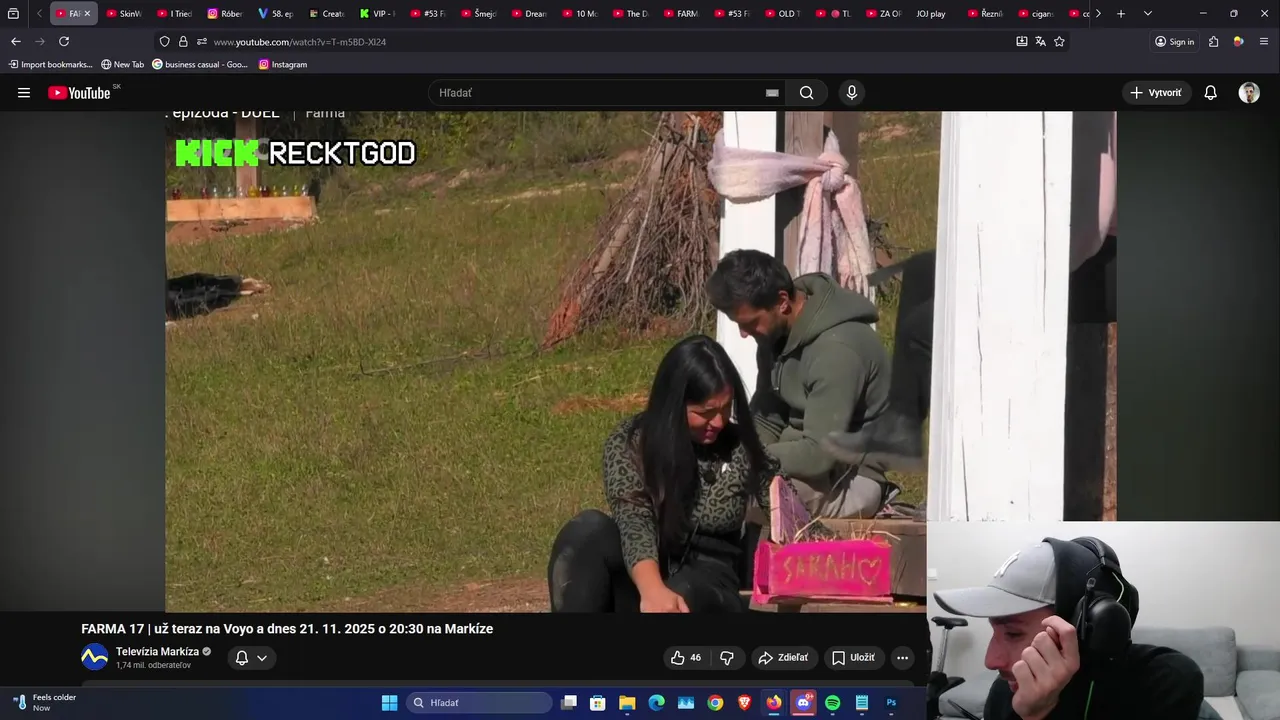Open Spotify from the taskbar
Screen dimensions: 1280x720
coord(833,703)
